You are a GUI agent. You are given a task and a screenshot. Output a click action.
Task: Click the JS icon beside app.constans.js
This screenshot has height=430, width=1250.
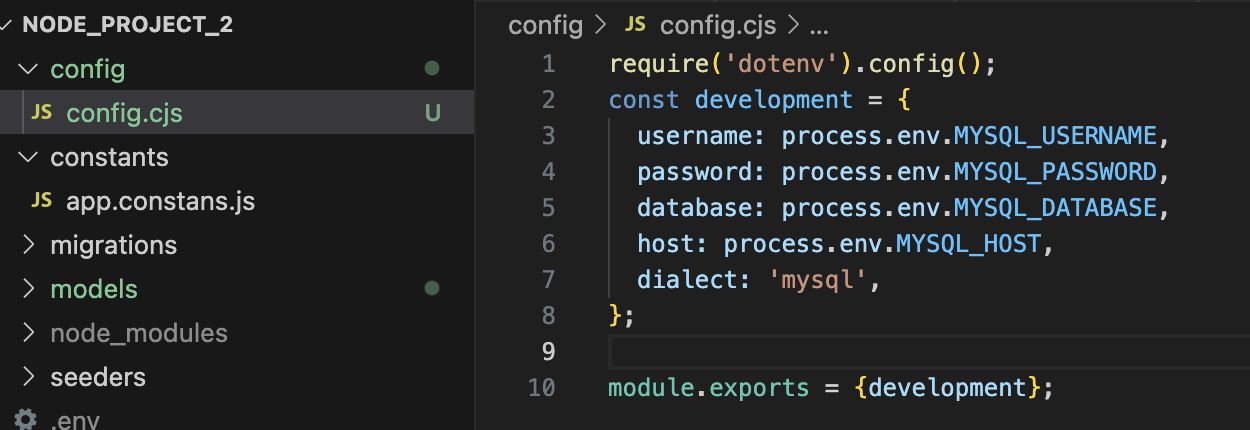tap(42, 201)
